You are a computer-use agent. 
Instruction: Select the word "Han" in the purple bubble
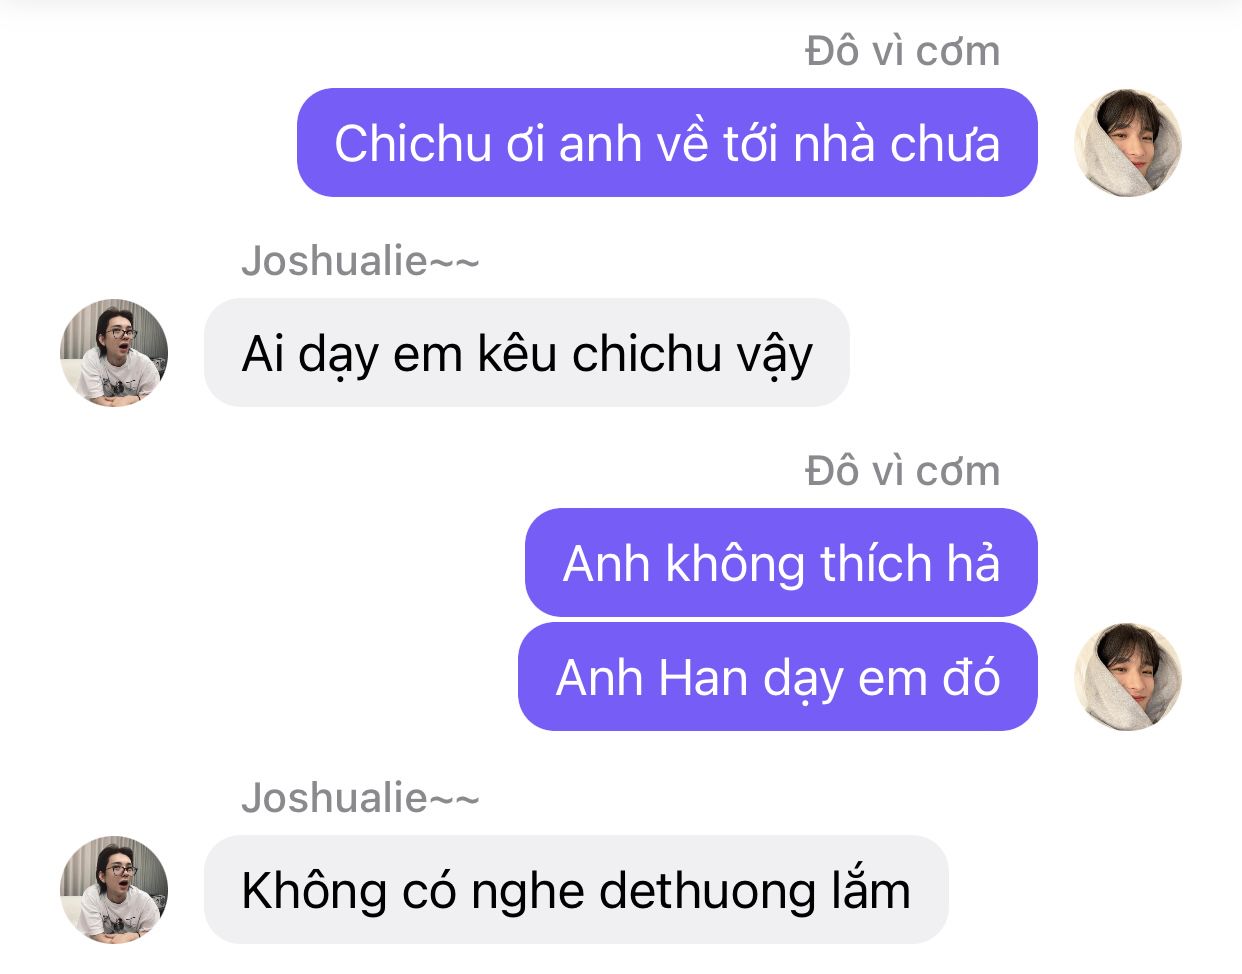tap(690, 677)
